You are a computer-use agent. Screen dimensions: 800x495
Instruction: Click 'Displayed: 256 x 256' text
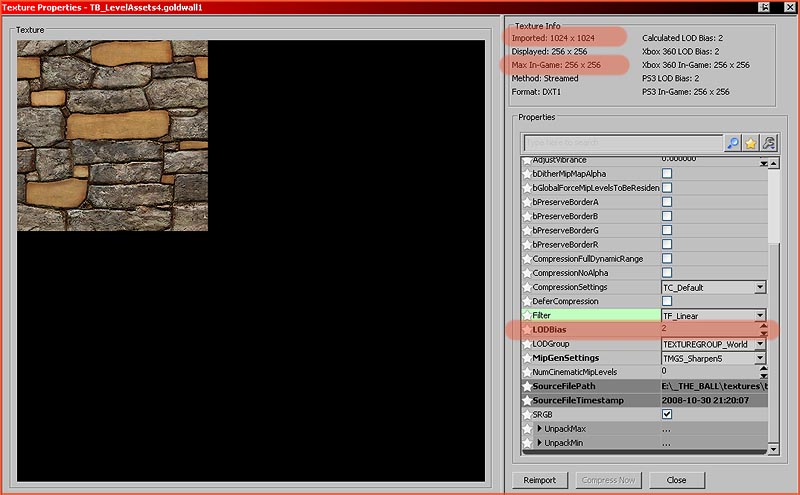[x=549, y=52]
